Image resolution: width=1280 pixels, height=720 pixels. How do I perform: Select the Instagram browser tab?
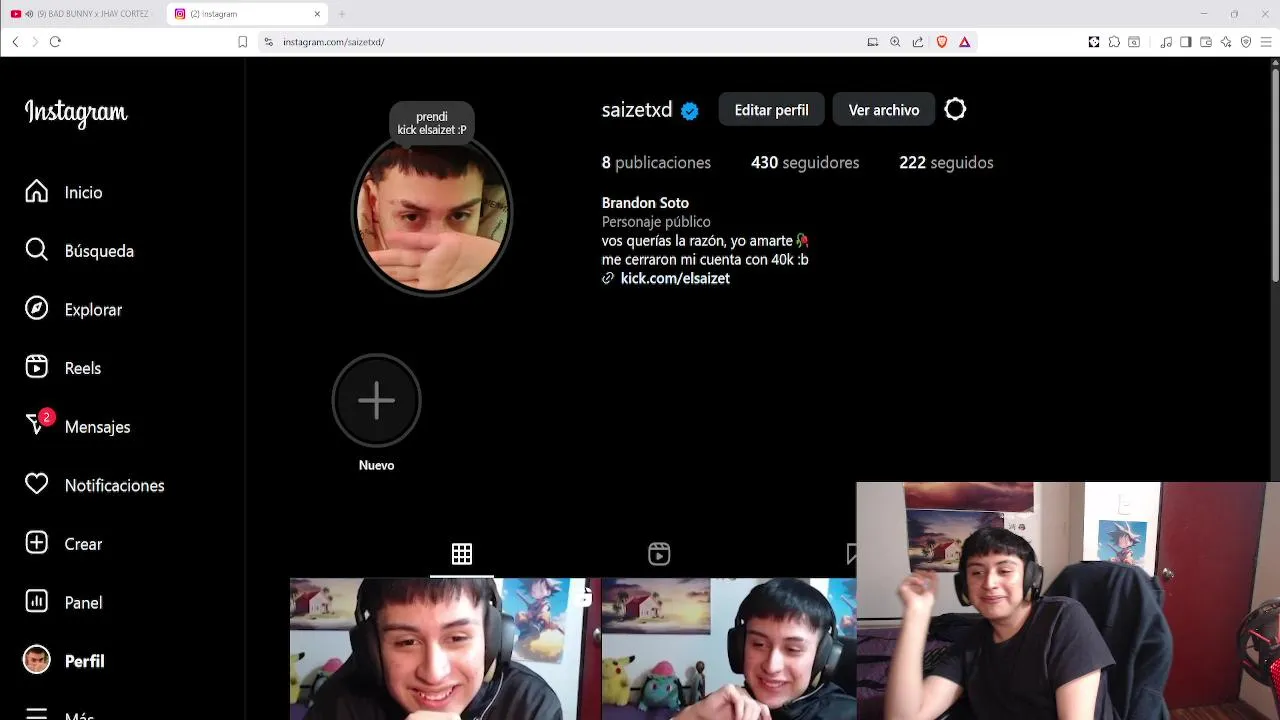click(x=249, y=14)
